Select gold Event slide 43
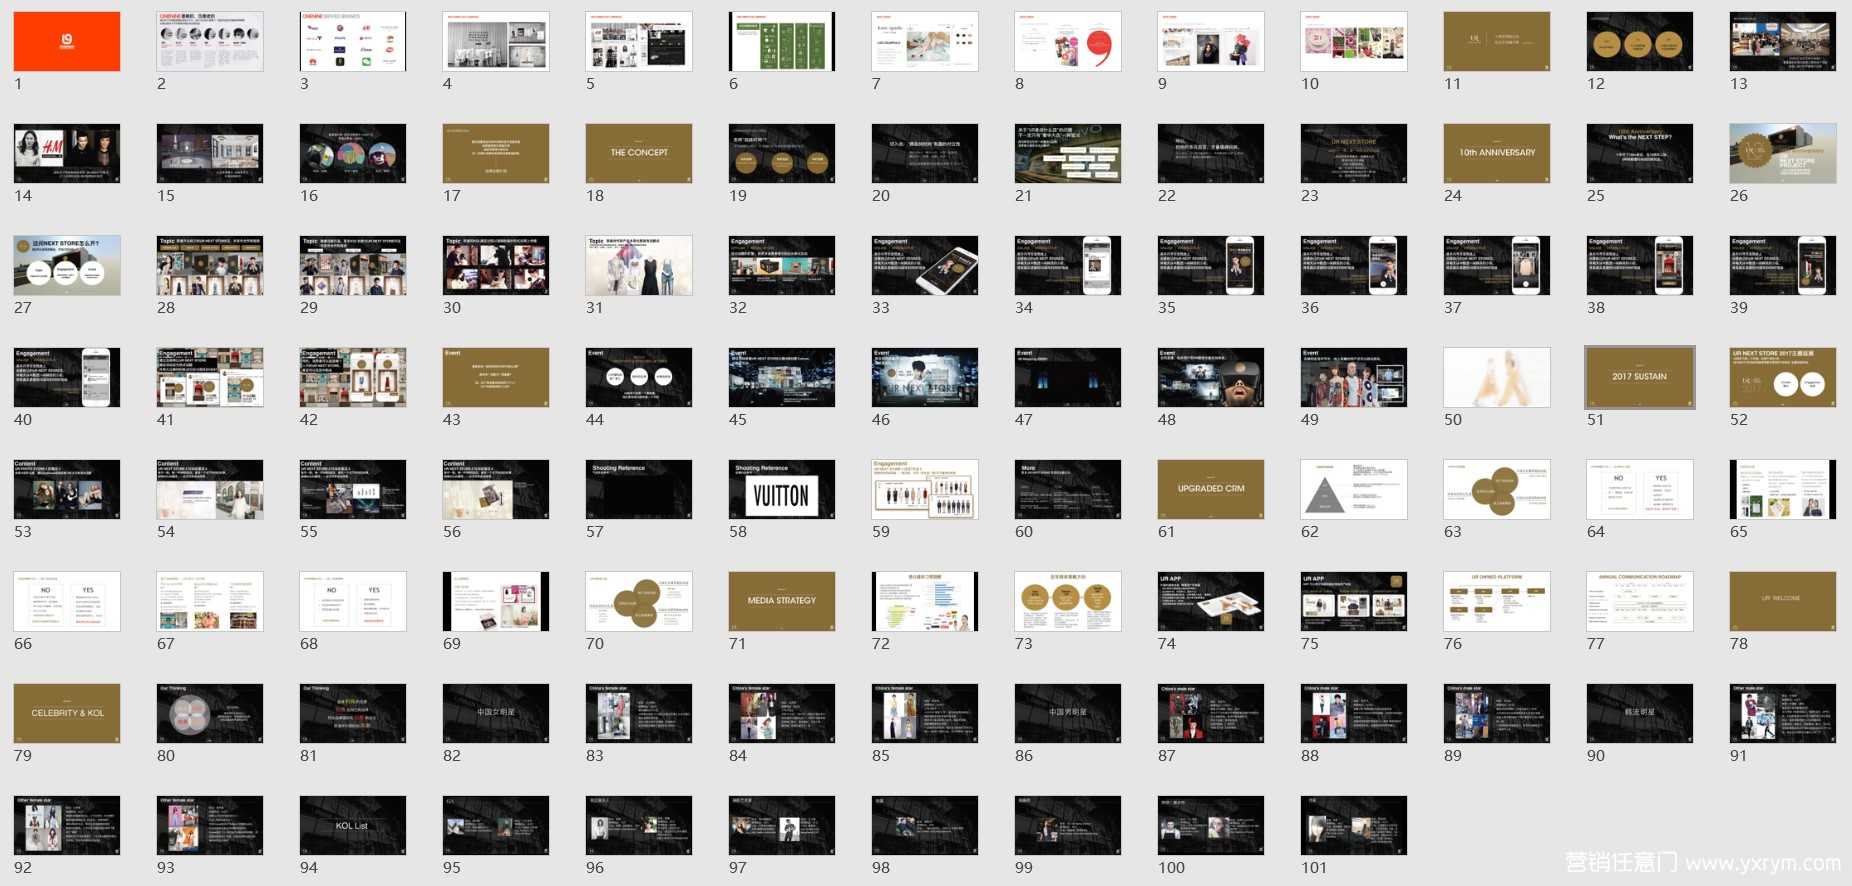 coord(496,377)
